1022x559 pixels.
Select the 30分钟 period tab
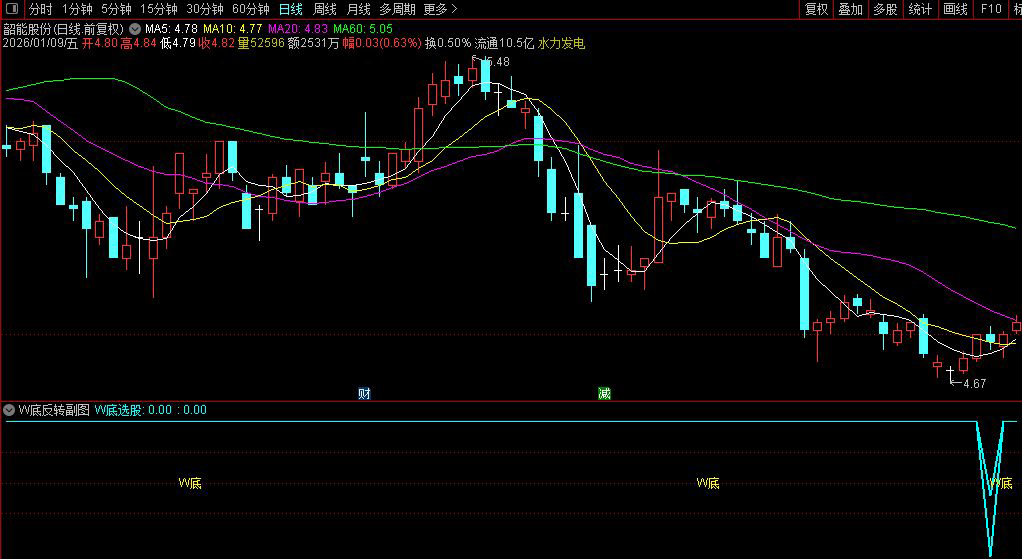coord(205,9)
